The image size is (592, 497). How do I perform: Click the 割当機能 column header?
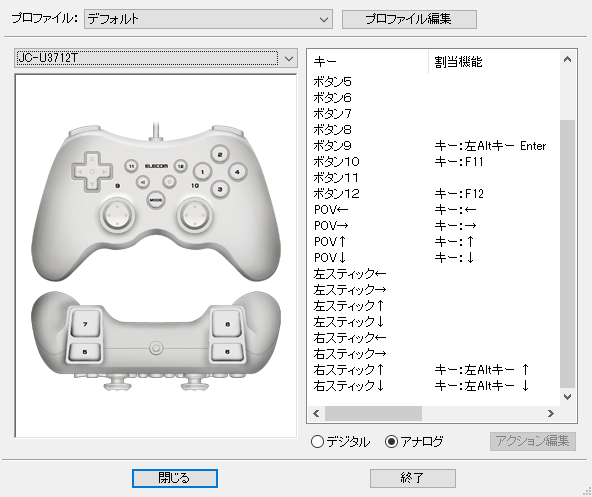tap(494, 62)
